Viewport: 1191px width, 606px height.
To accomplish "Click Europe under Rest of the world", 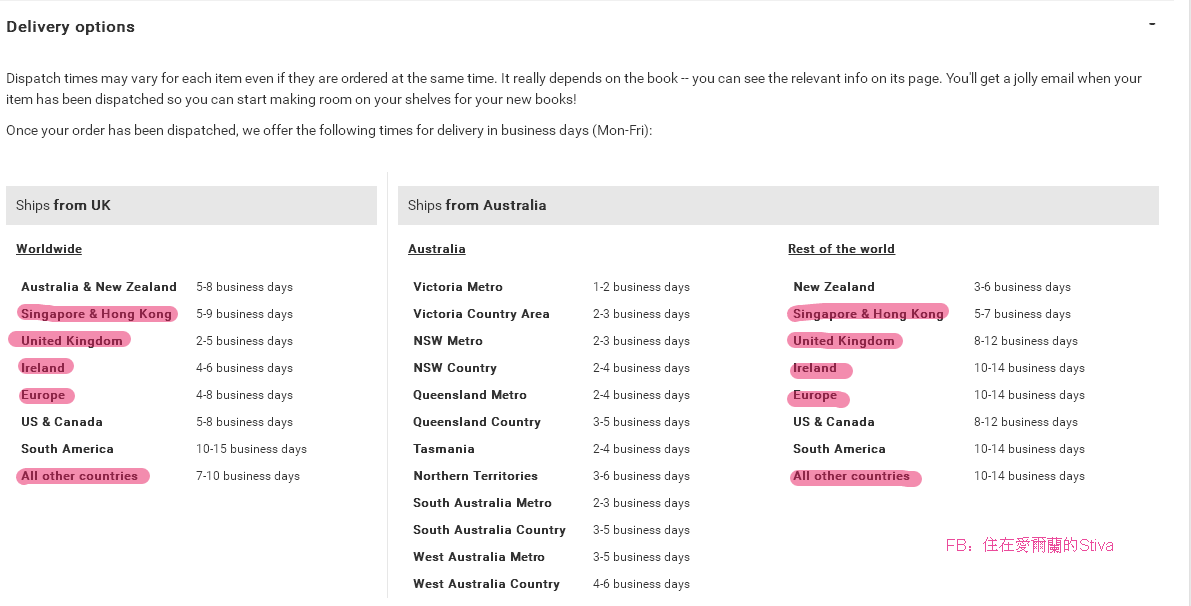I will [x=815, y=396].
